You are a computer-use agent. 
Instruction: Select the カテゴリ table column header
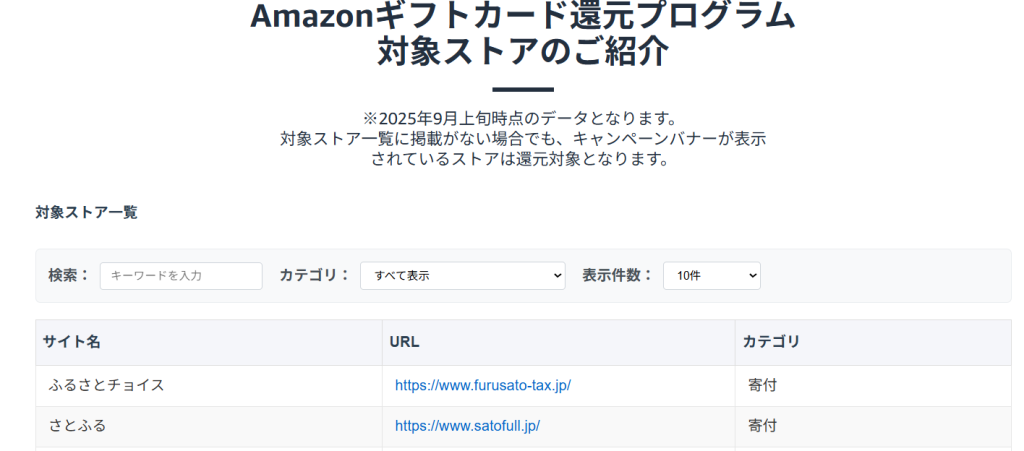(771, 342)
